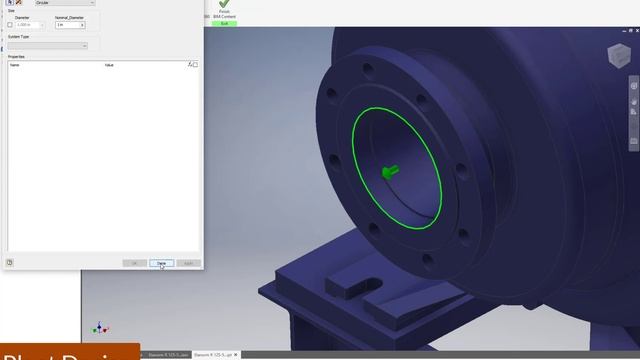Select the Pan hand tool in the navigation bar

point(634,101)
